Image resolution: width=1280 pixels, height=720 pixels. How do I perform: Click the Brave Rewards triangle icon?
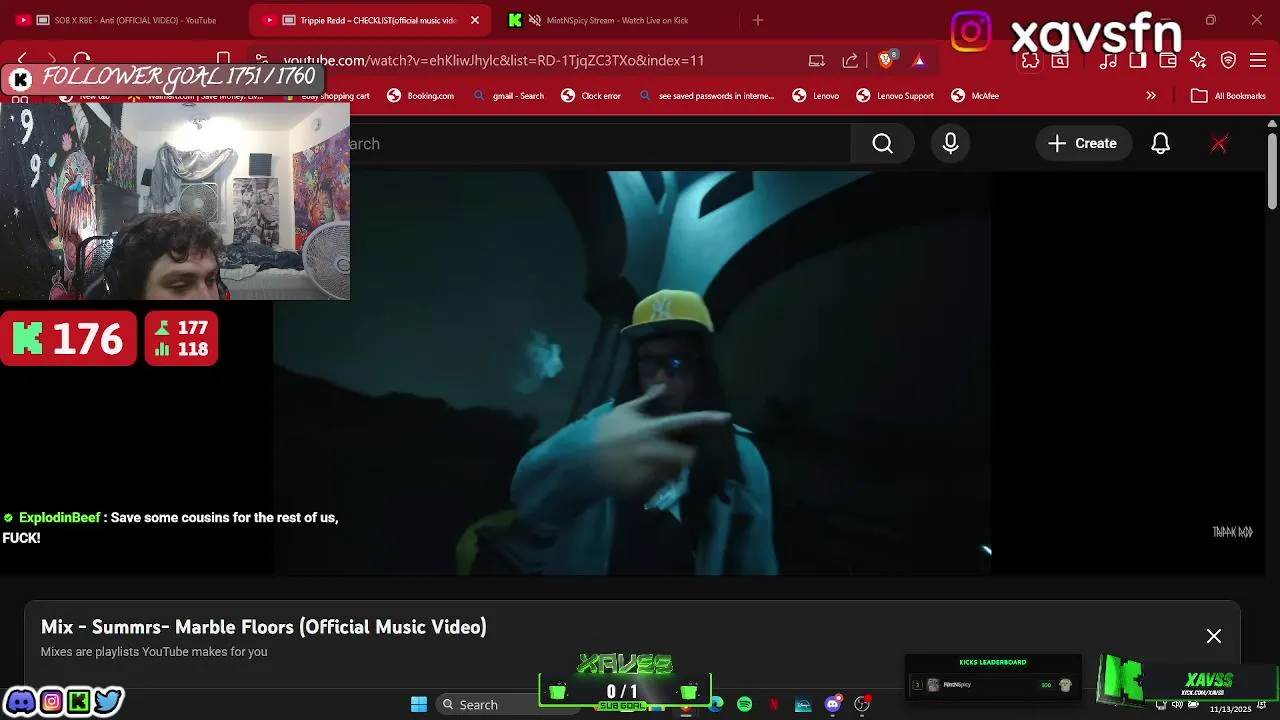(x=919, y=60)
